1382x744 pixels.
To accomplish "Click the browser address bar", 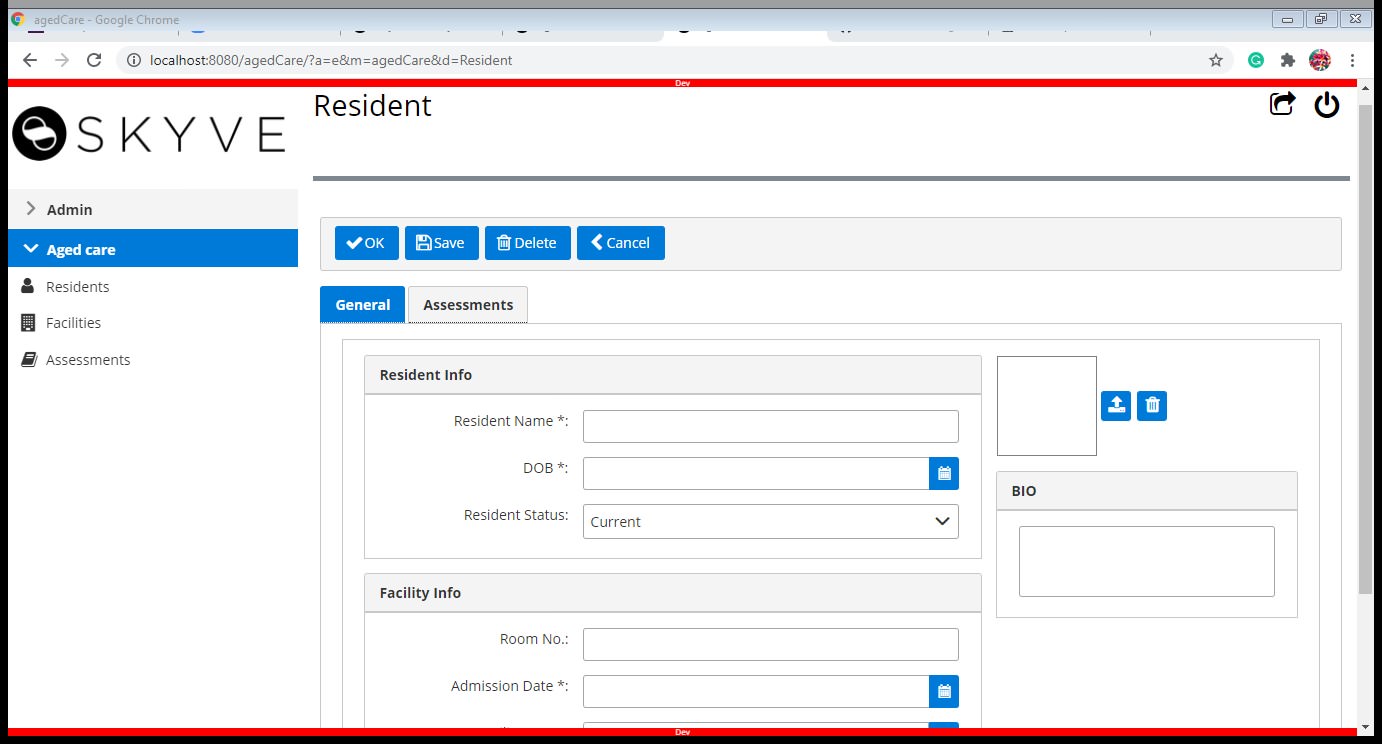I will click(x=675, y=60).
